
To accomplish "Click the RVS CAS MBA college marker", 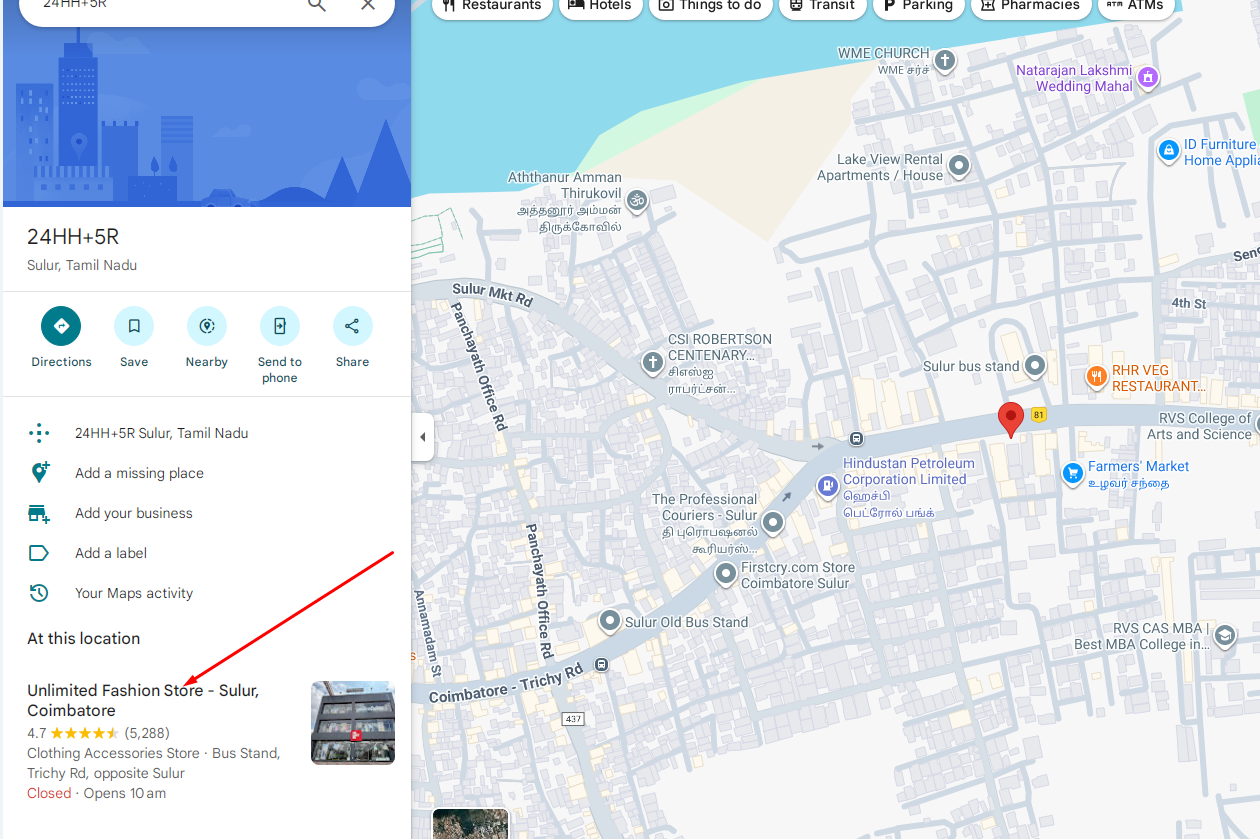I will tap(1224, 635).
